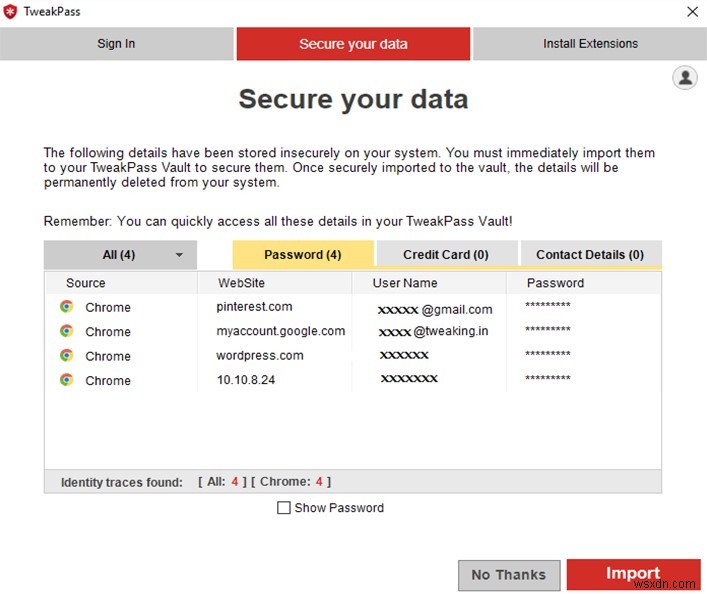Enable the Show Password checkbox

coord(284,508)
